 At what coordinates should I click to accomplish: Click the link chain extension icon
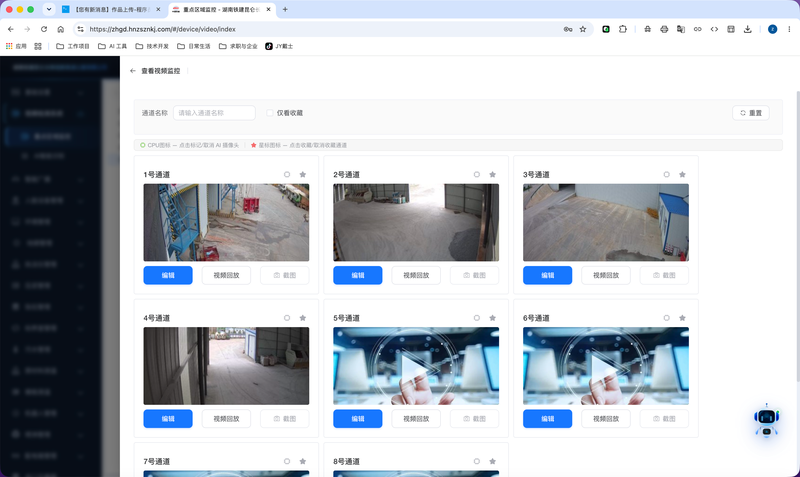(697, 29)
